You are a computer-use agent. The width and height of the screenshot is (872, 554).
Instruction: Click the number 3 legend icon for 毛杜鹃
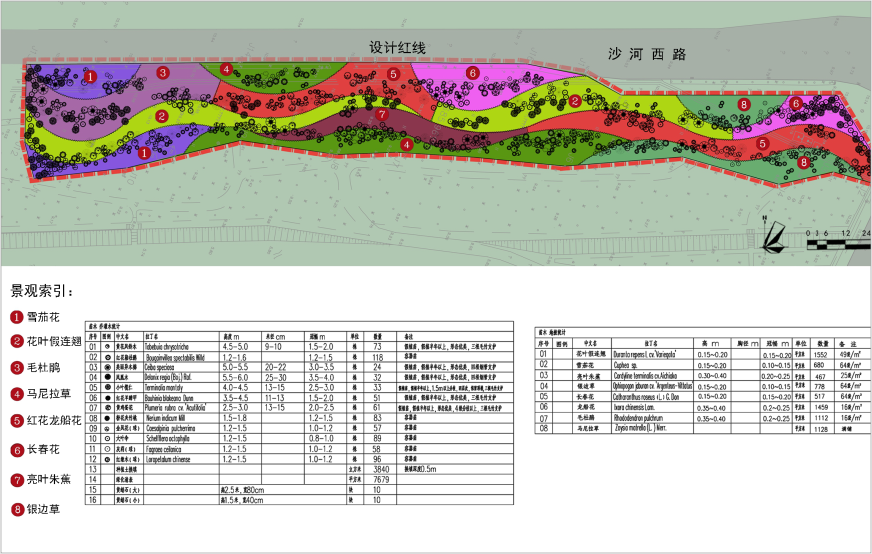click(x=17, y=368)
